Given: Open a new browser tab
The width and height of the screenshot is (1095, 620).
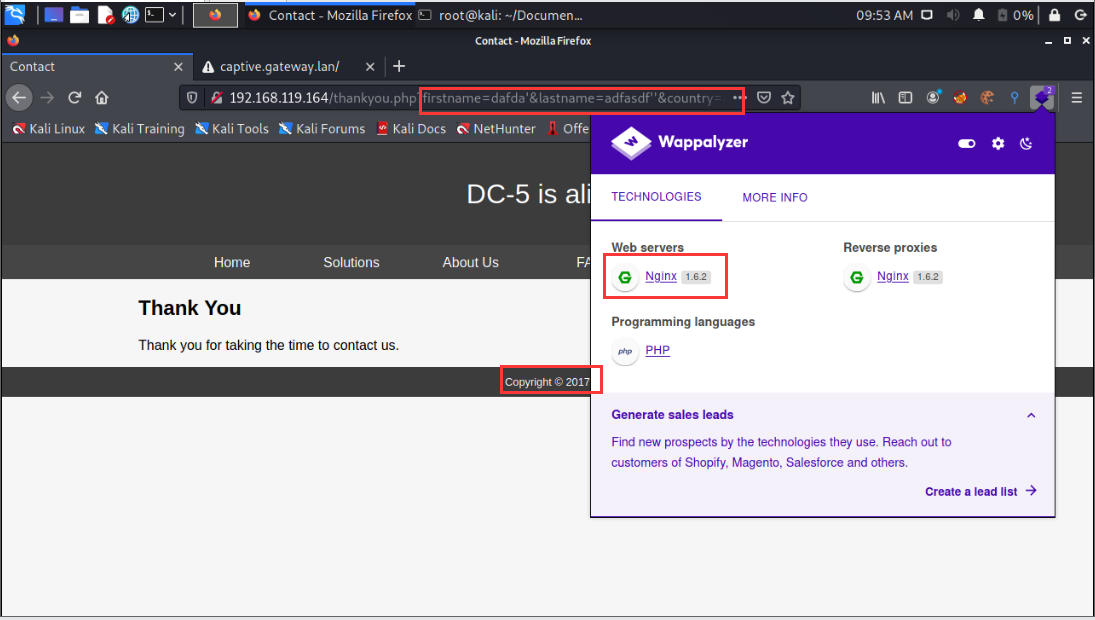Looking at the screenshot, I should [399, 66].
